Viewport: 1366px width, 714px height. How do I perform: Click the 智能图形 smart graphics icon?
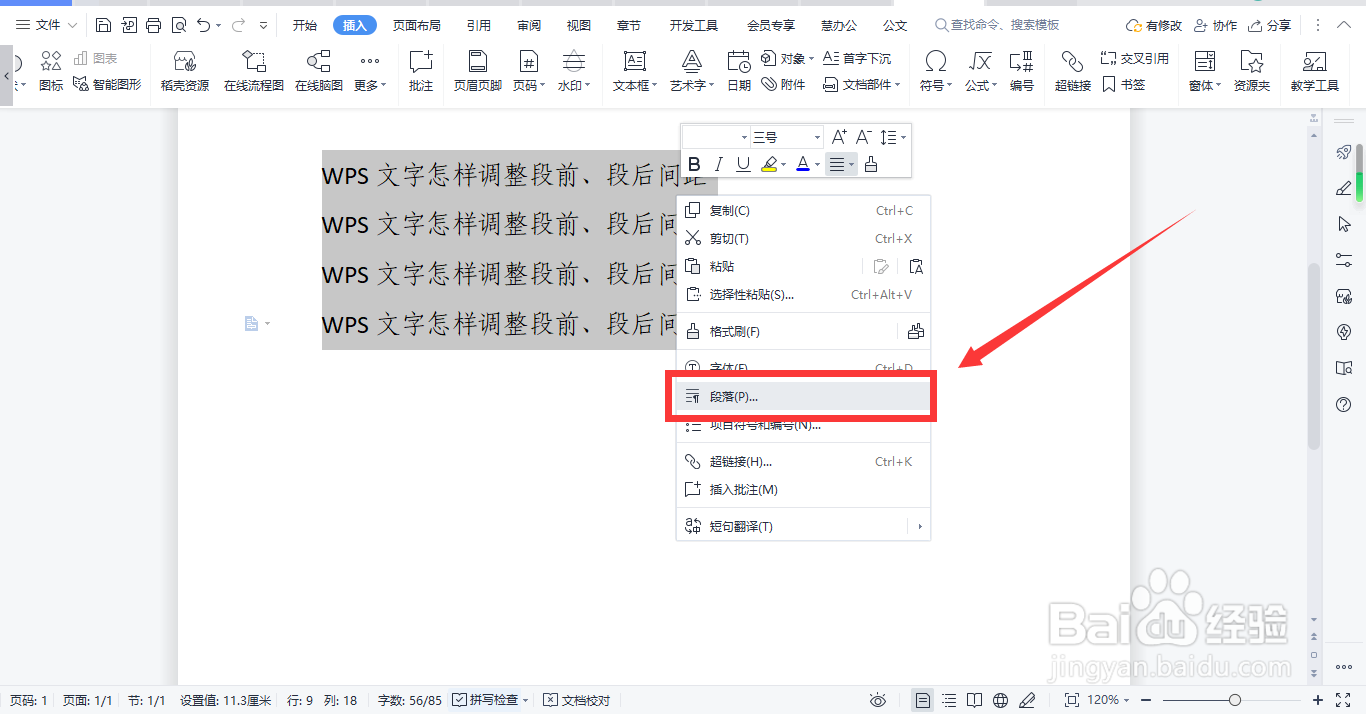coord(107,85)
